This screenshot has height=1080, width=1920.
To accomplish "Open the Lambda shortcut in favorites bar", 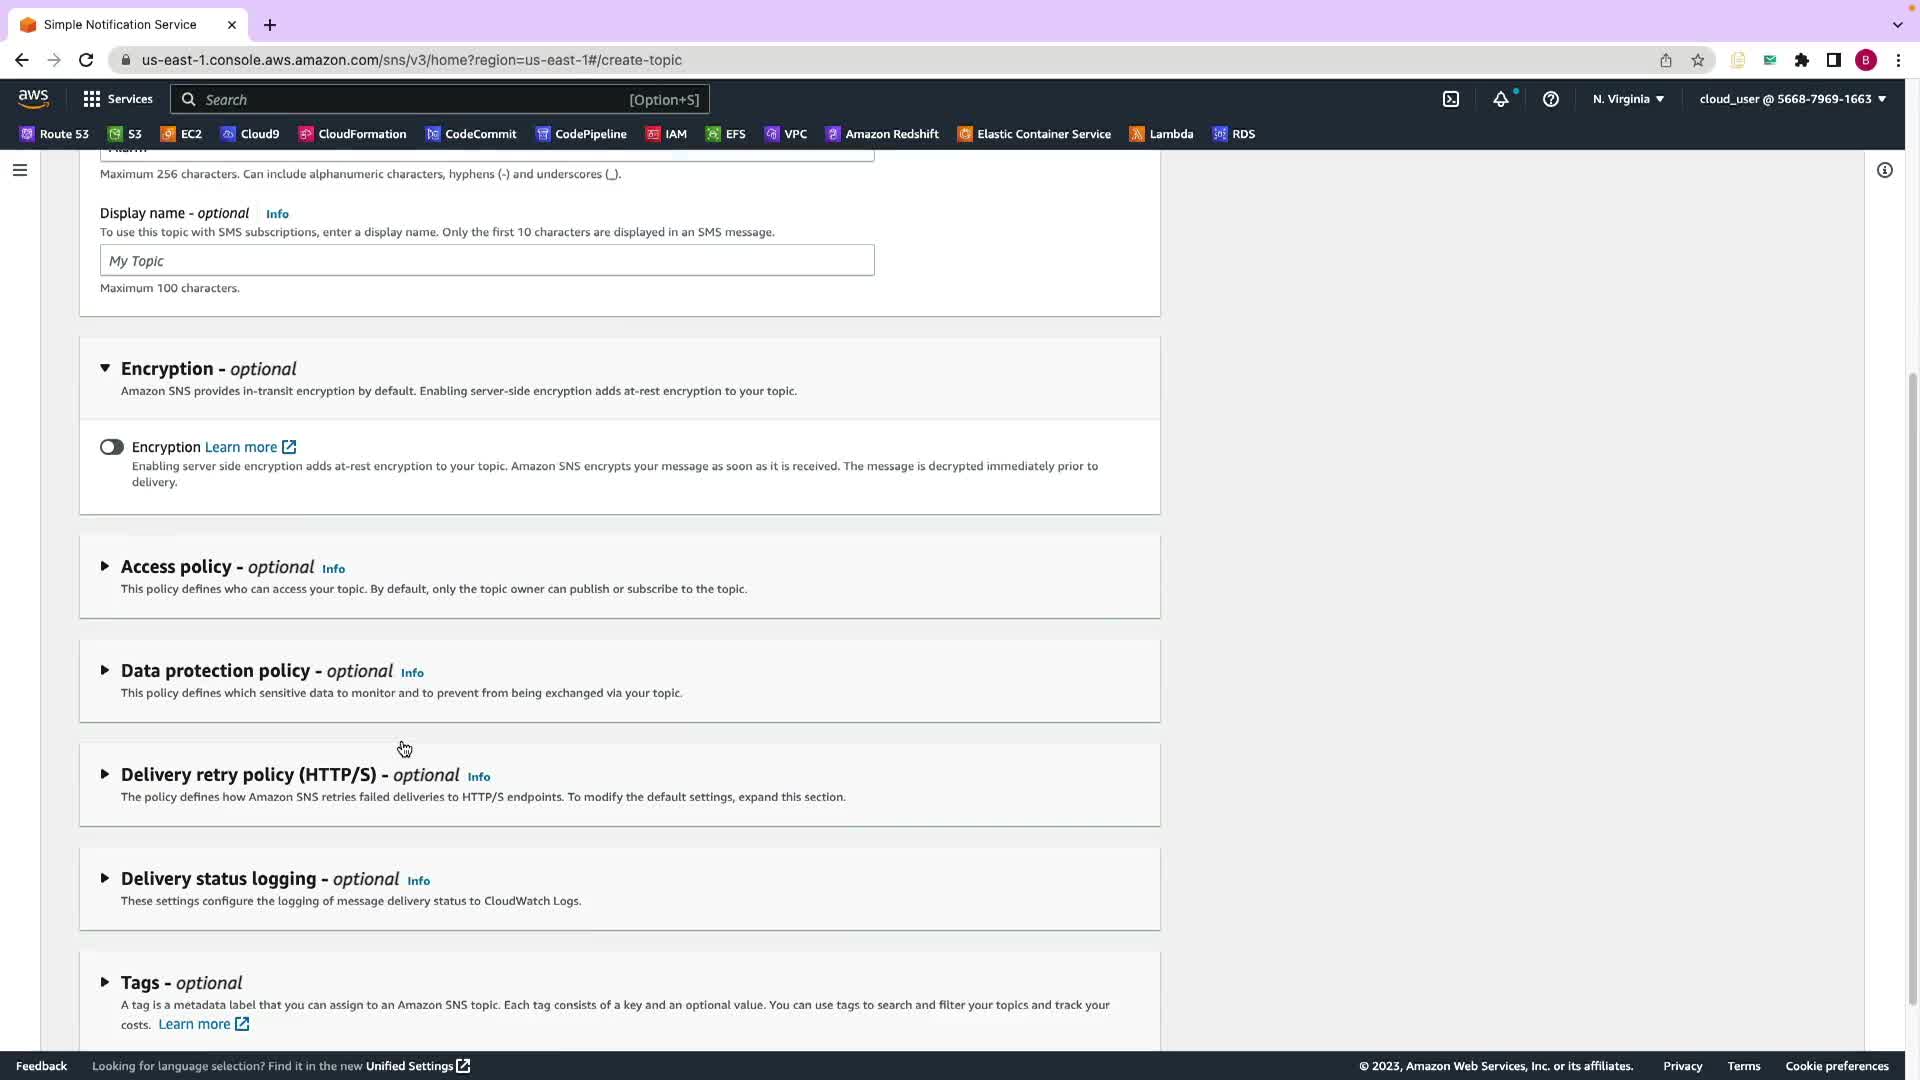I will click(x=1161, y=134).
